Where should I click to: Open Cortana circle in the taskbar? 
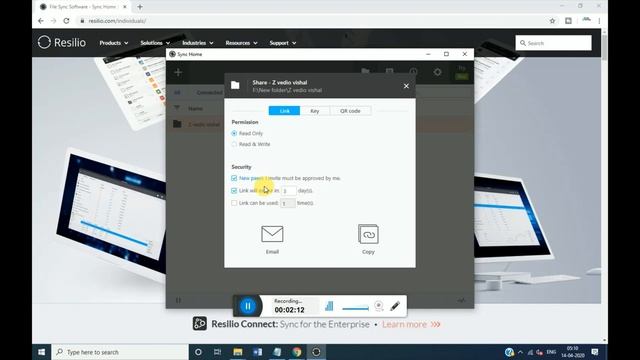pos(198,352)
